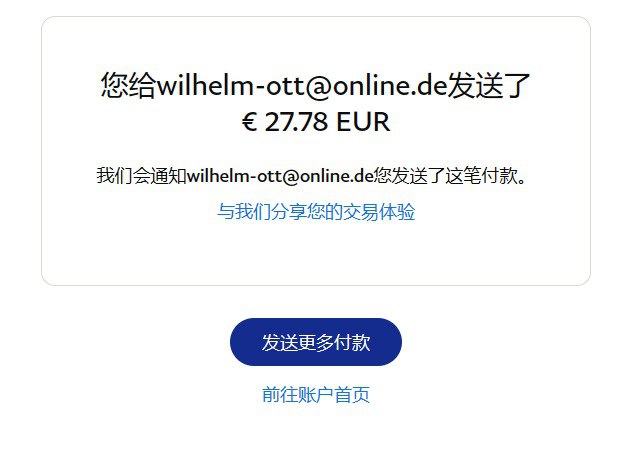Screen dimensions: 624x459
Task: Click the 您发送了 text in the notification sentence
Action: [409, 176]
